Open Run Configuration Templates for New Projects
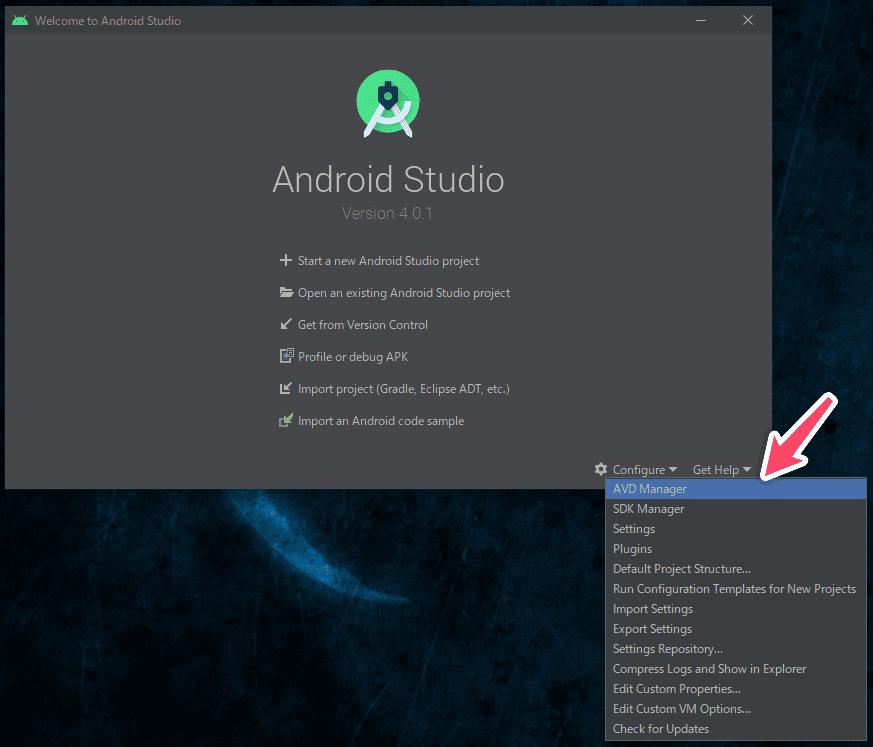Screen dimensions: 873x747 point(735,589)
